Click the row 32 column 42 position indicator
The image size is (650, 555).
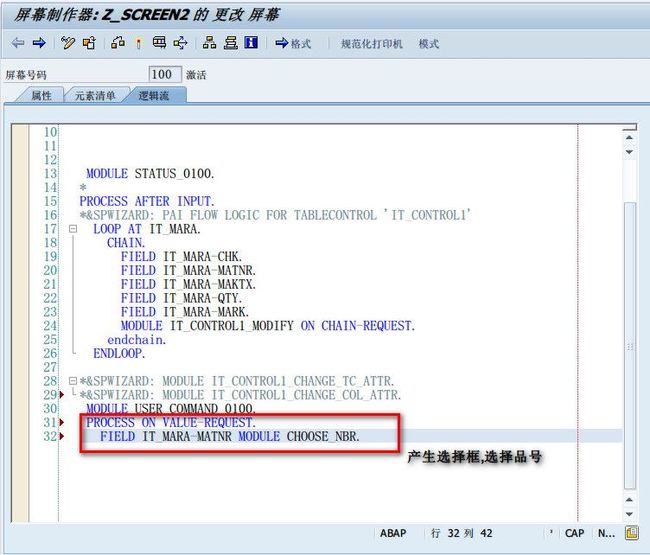461,533
